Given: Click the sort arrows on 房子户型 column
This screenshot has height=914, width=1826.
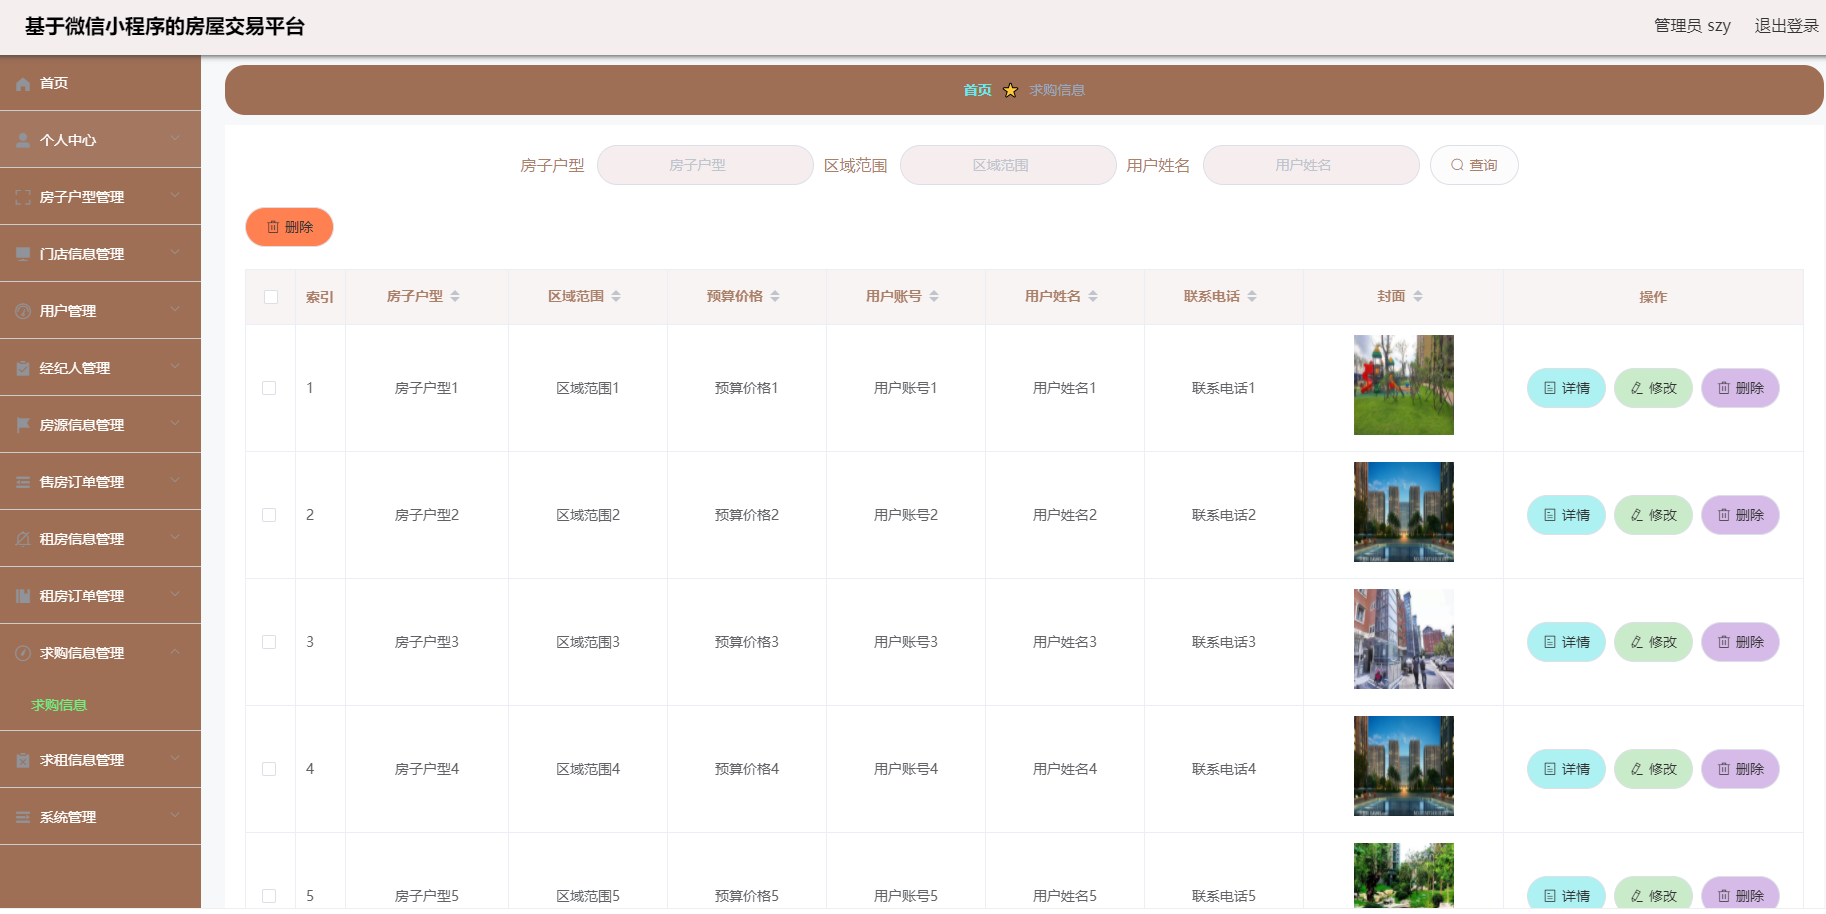Looking at the screenshot, I should (x=455, y=296).
